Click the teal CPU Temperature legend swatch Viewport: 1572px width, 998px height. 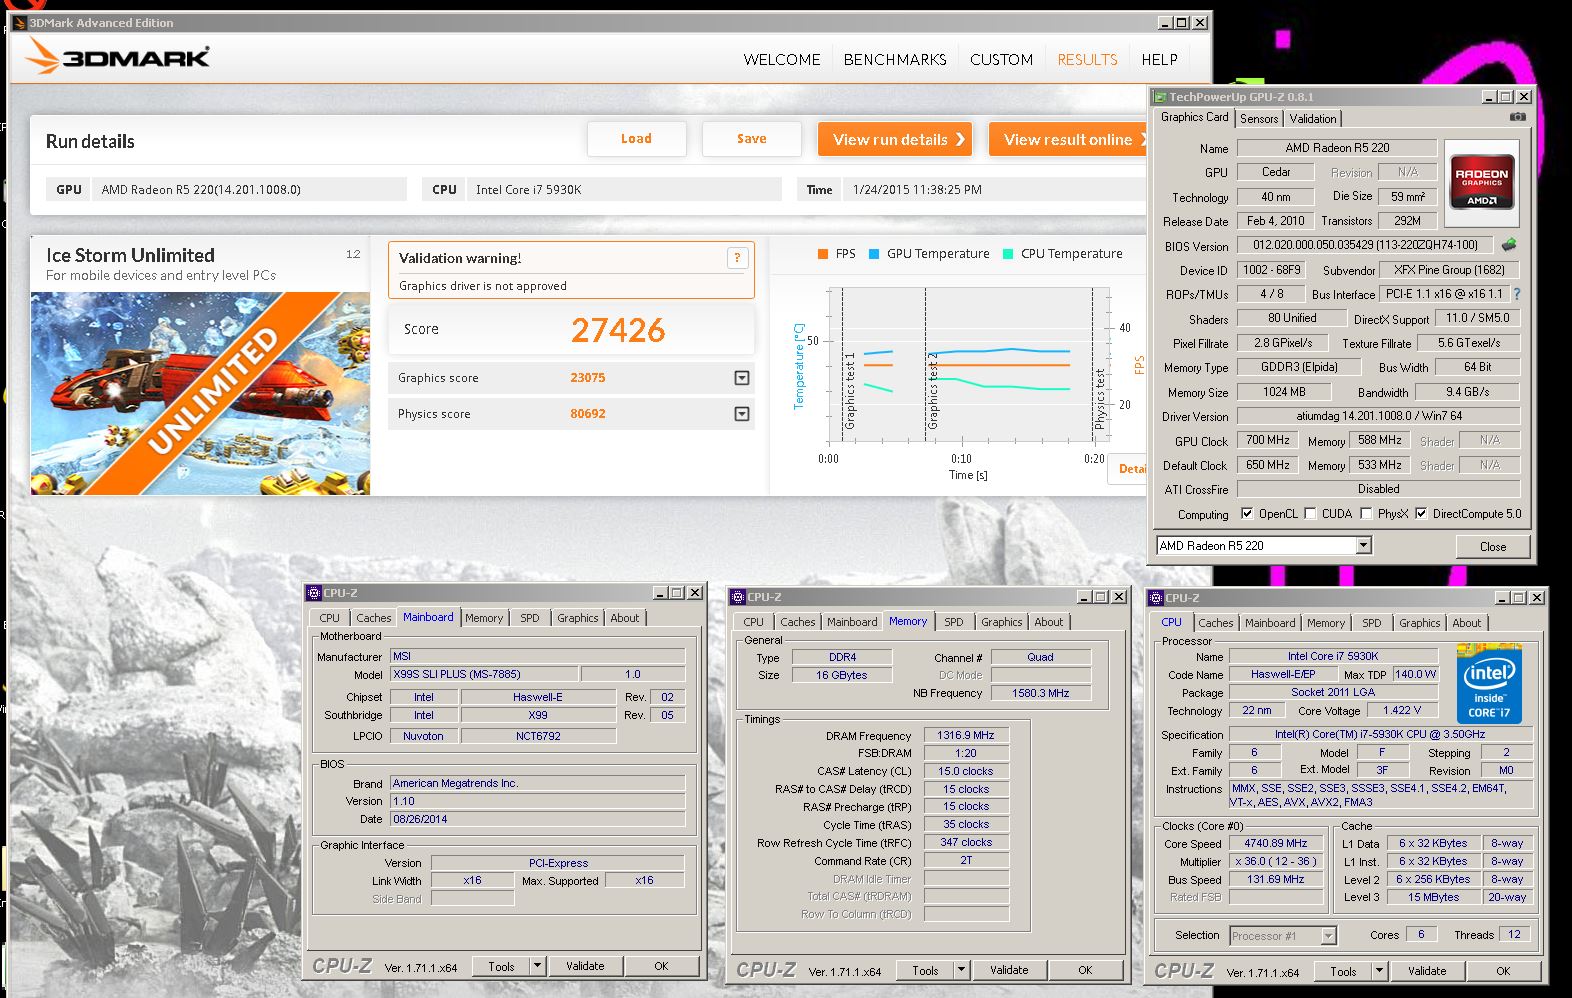point(1008,254)
